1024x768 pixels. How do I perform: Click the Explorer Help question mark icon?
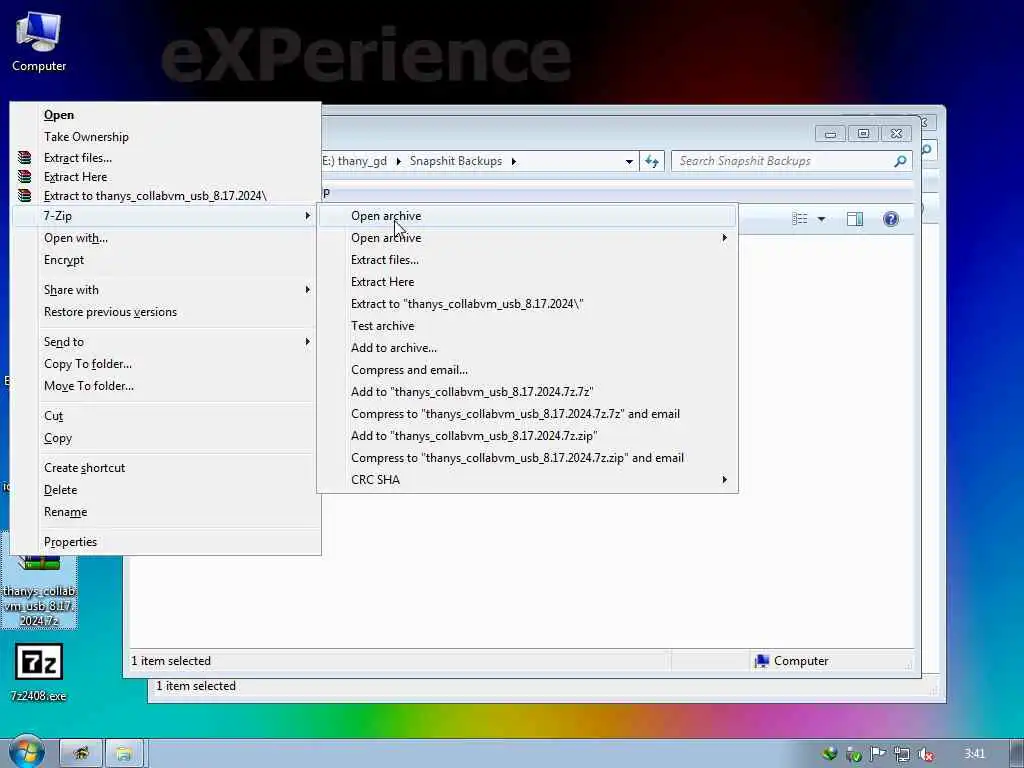tap(891, 219)
